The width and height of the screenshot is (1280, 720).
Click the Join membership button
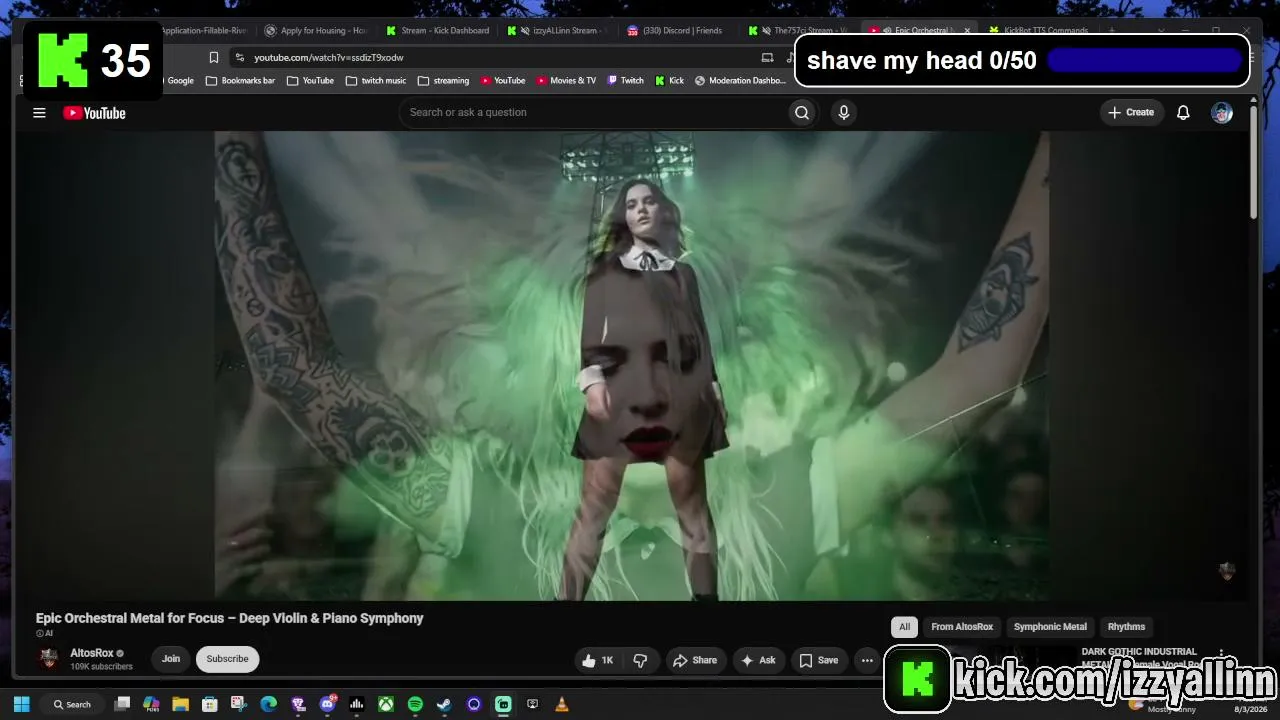pyautogui.click(x=171, y=659)
